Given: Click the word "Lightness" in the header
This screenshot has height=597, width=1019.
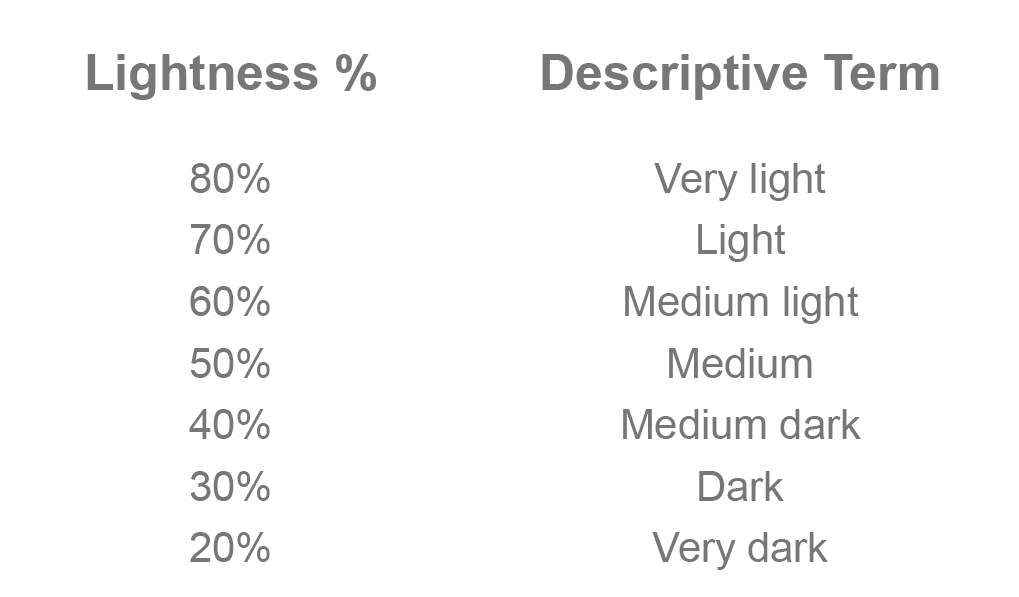Looking at the screenshot, I should 202,74.
